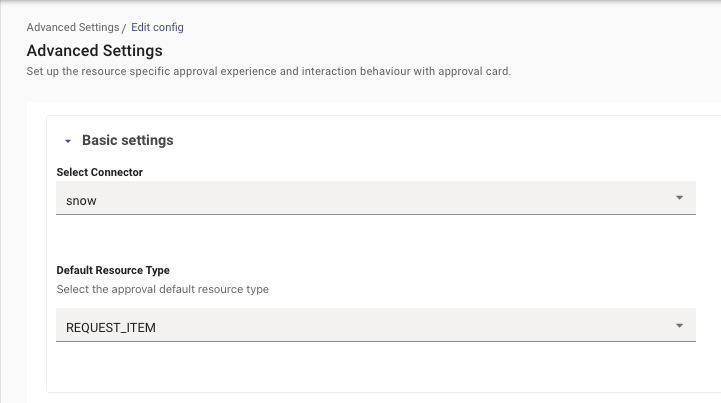The height and width of the screenshot is (403, 721).
Task: Open the Select Connector dropdown arrow
Action: coord(679,198)
